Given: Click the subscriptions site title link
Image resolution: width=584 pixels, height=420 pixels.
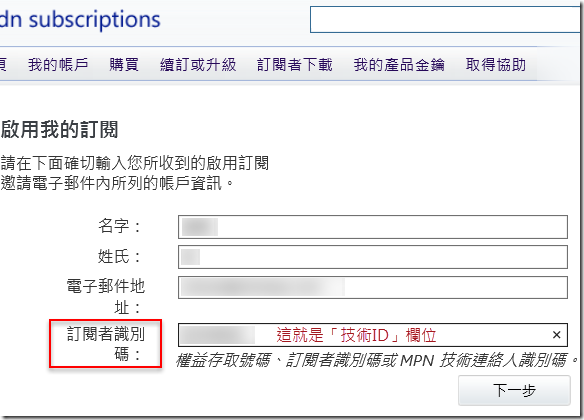Looking at the screenshot, I should pyautogui.click(x=80, y=19).
